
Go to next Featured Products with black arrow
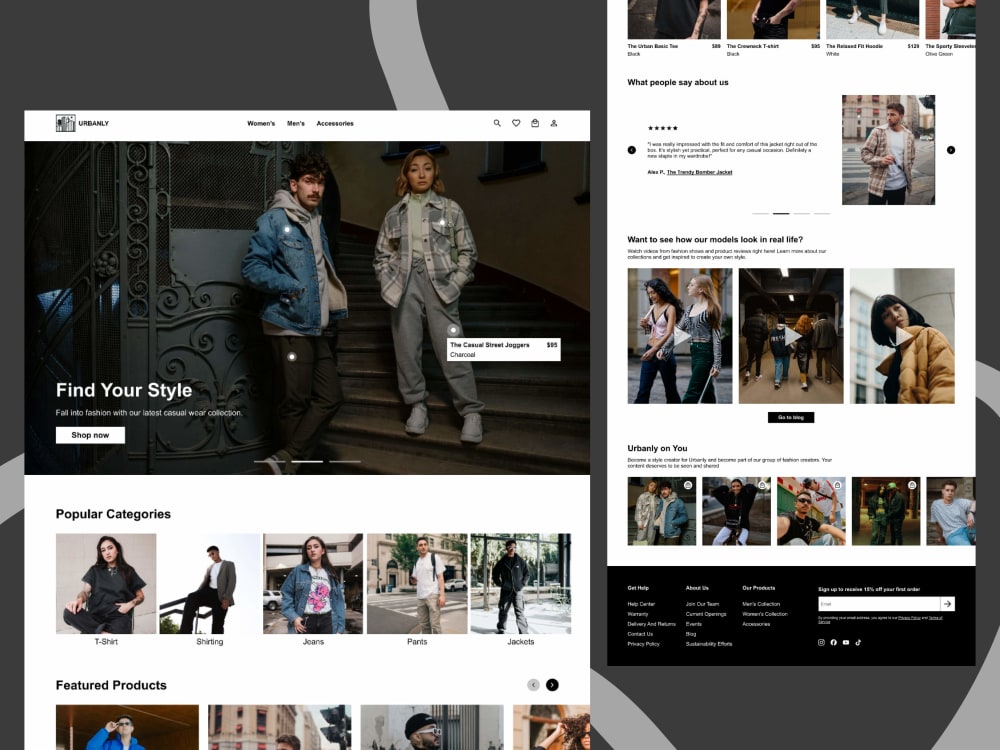coord(552,684)
